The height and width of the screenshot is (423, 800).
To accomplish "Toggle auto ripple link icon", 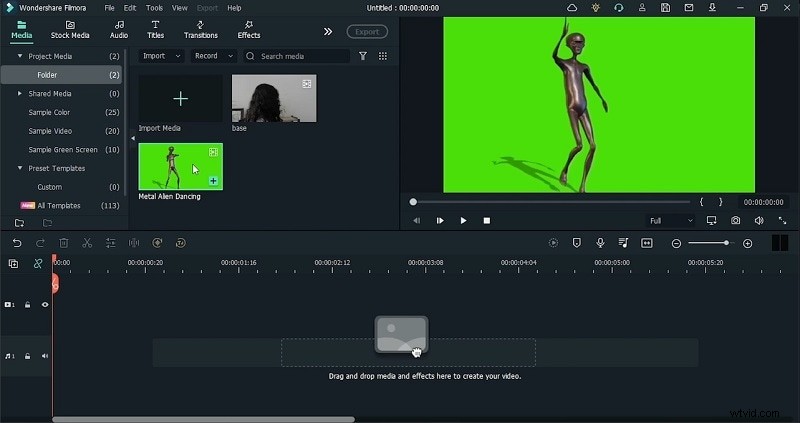I will coord(38,264).
